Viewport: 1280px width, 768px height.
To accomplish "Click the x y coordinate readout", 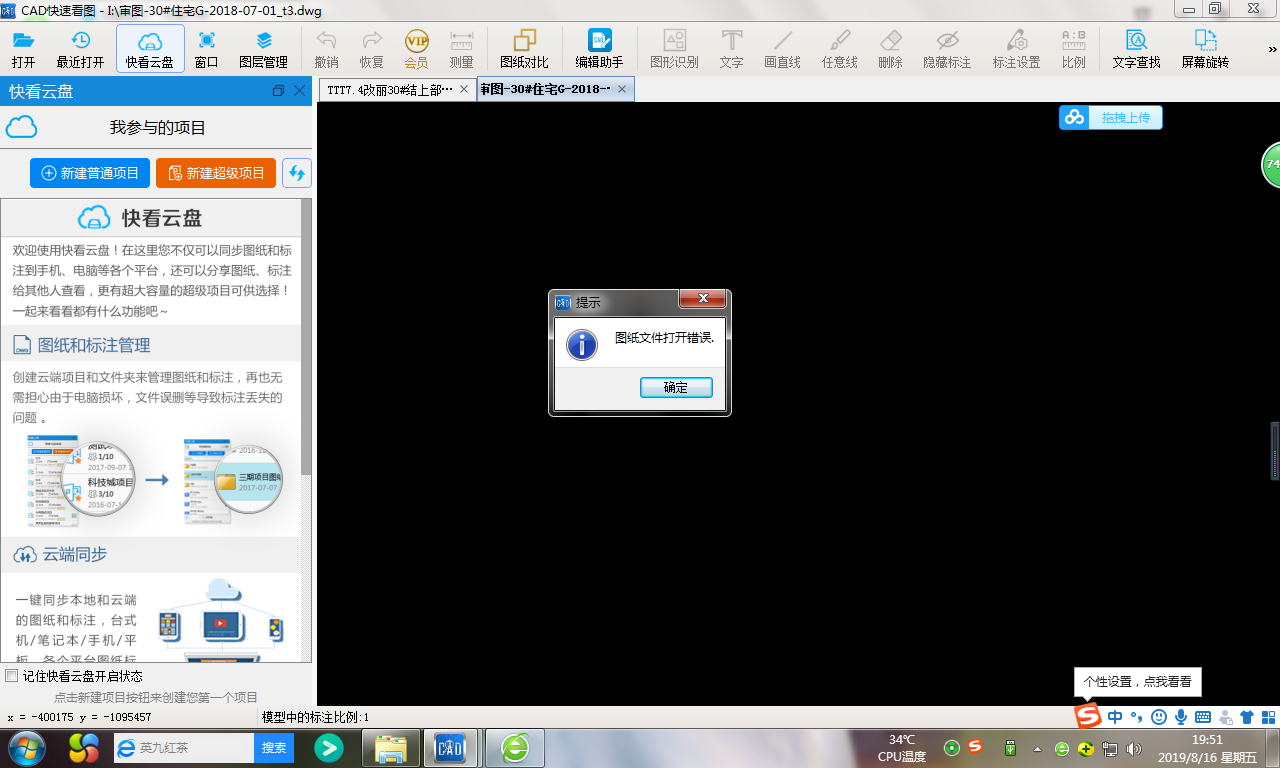I will tap(79, 717).
